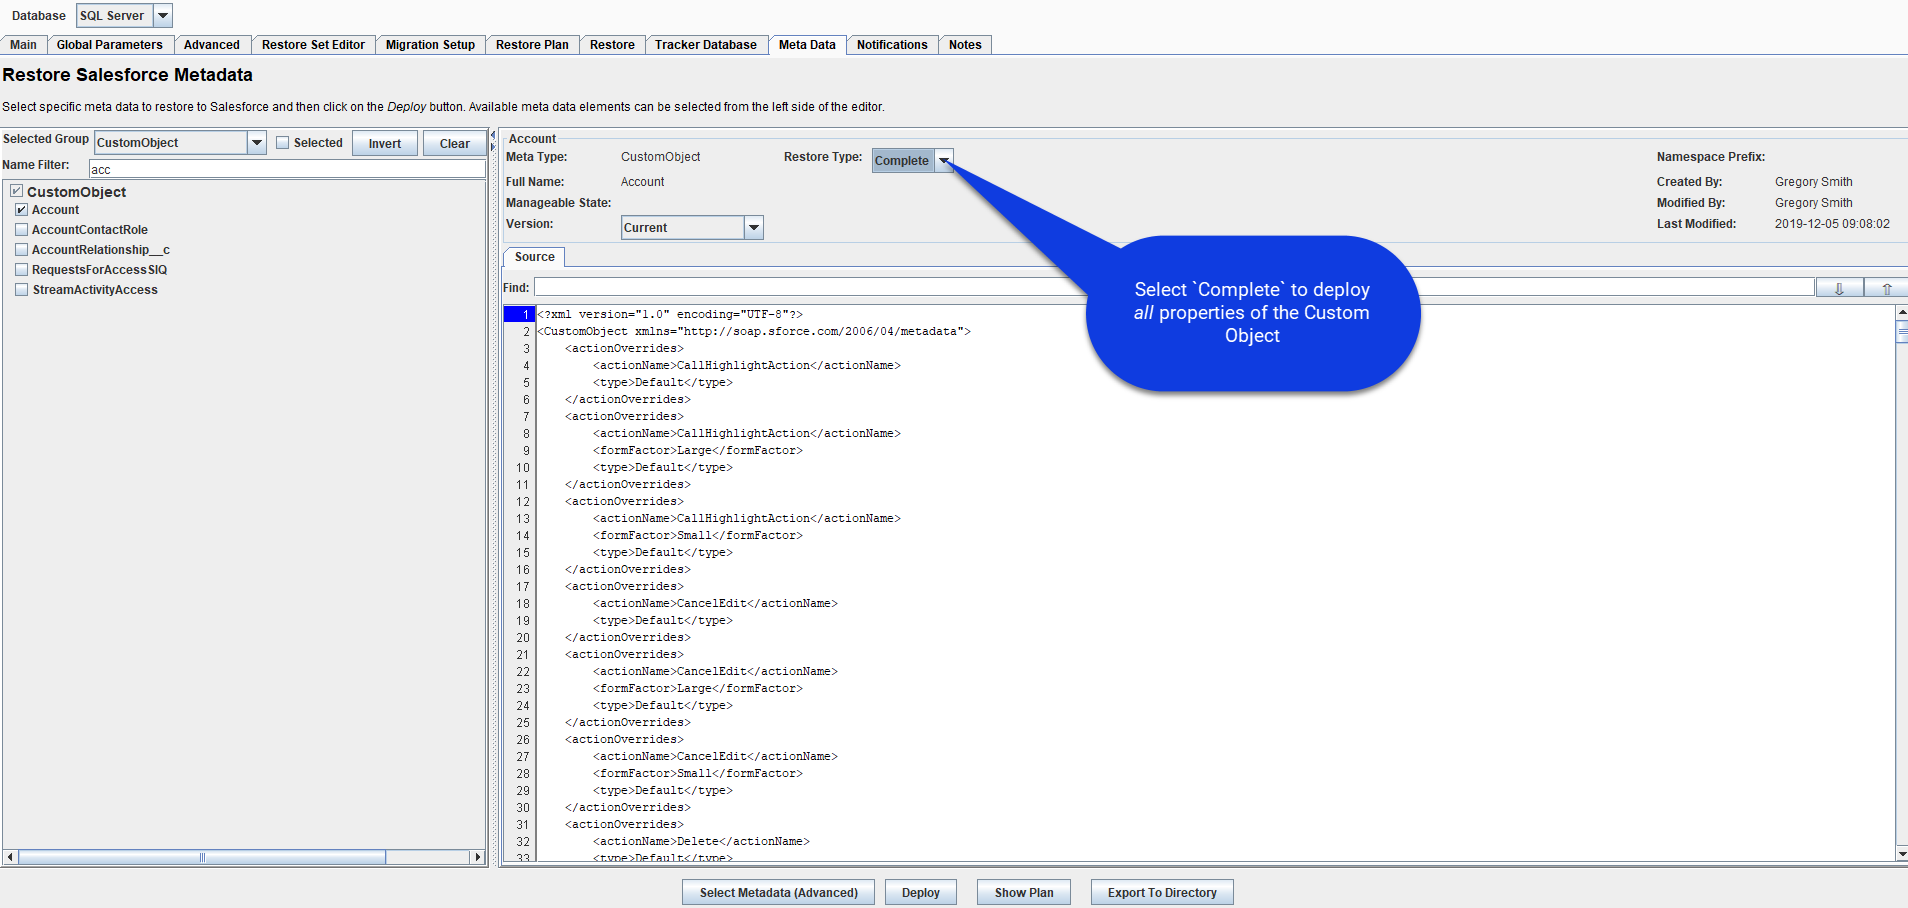This screenshot has width=1908, height=908.
Task: Click the Show Plan button
Action: 1024,892
